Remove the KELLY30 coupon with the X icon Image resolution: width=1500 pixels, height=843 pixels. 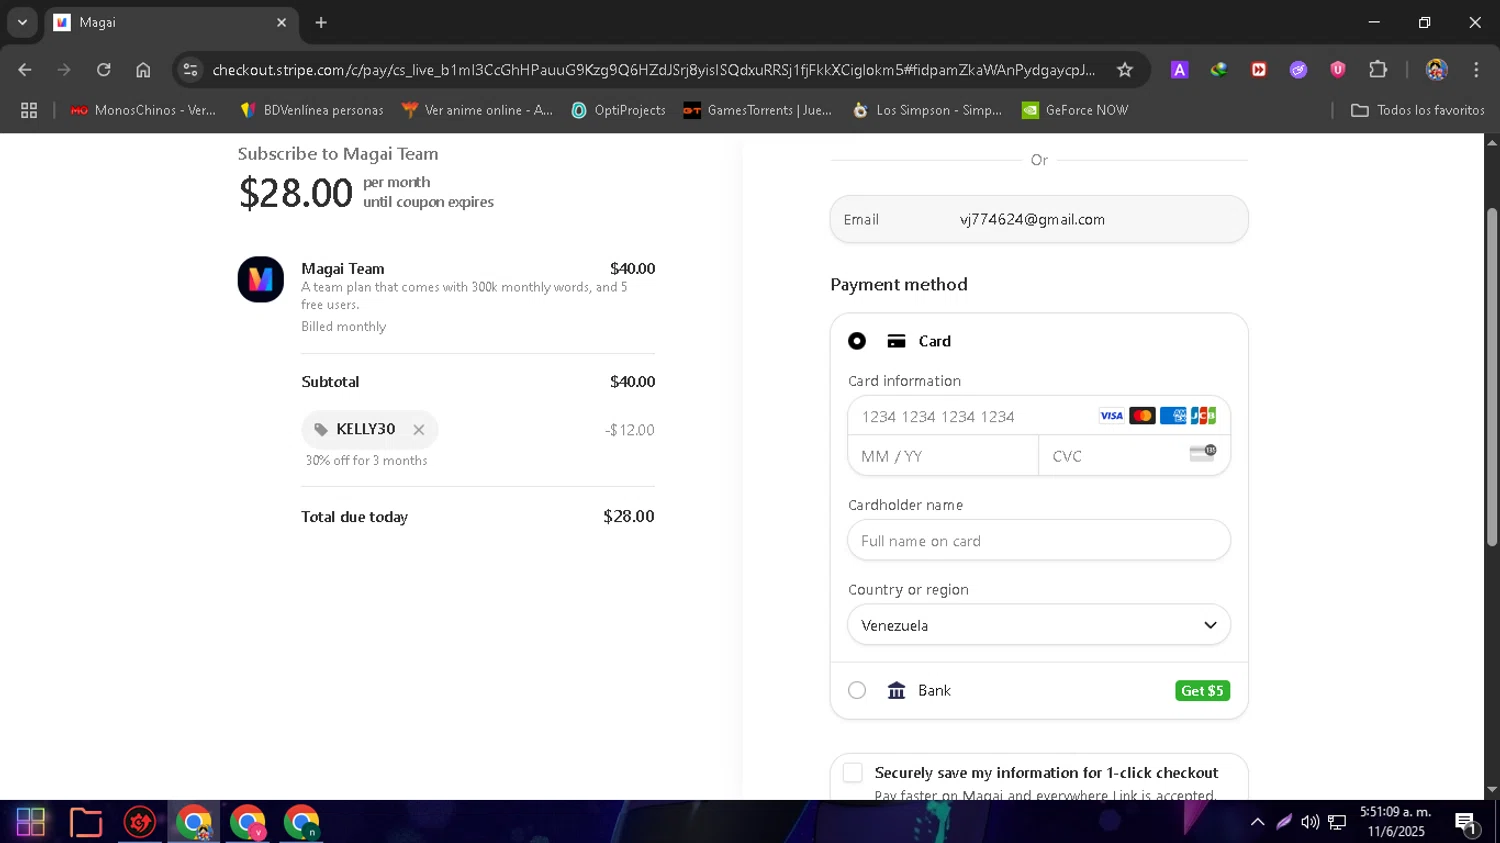[x=419, y=430]
